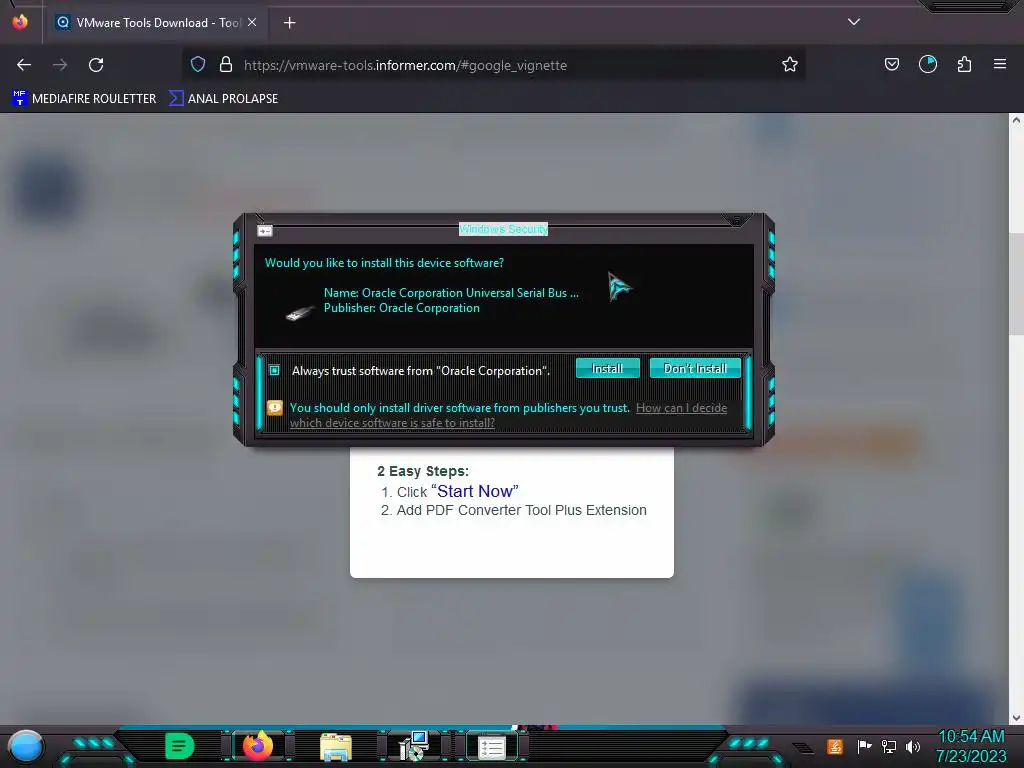
Task: Click the page scrollbar up arrow
Action: [x=1016, y=120]
